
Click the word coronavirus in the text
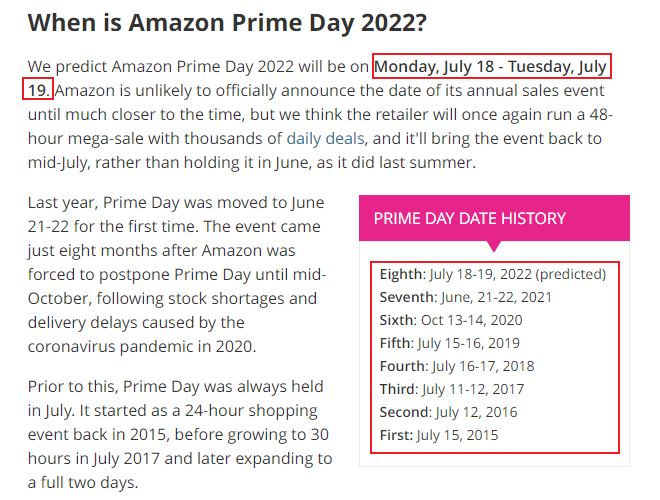click(72, 347)
